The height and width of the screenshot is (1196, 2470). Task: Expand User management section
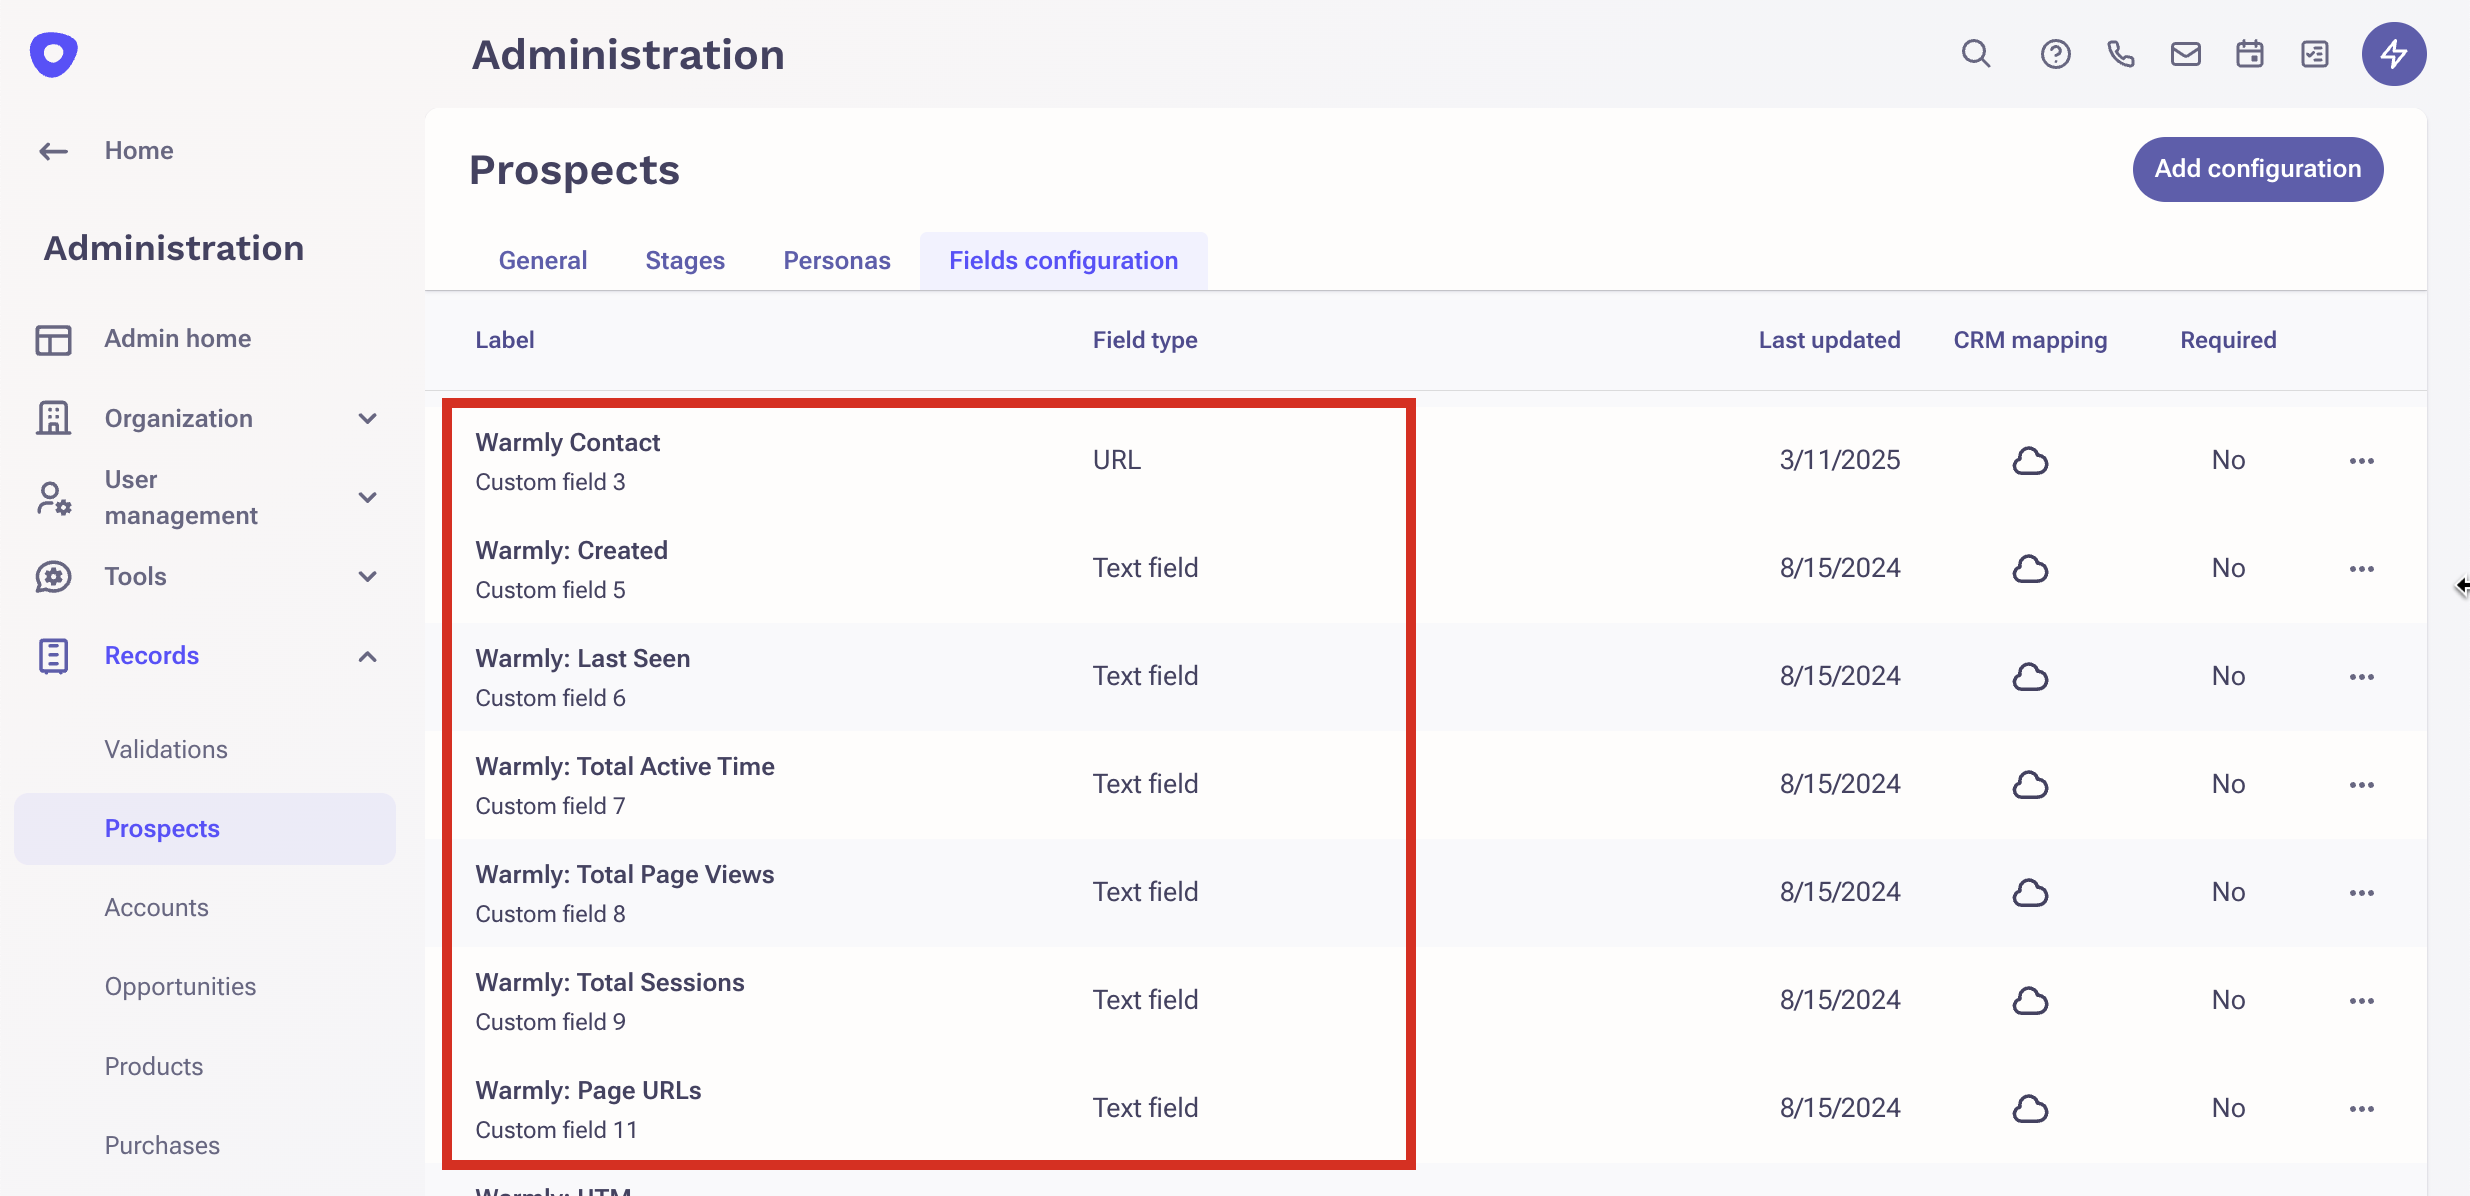[x=368, y=497]
